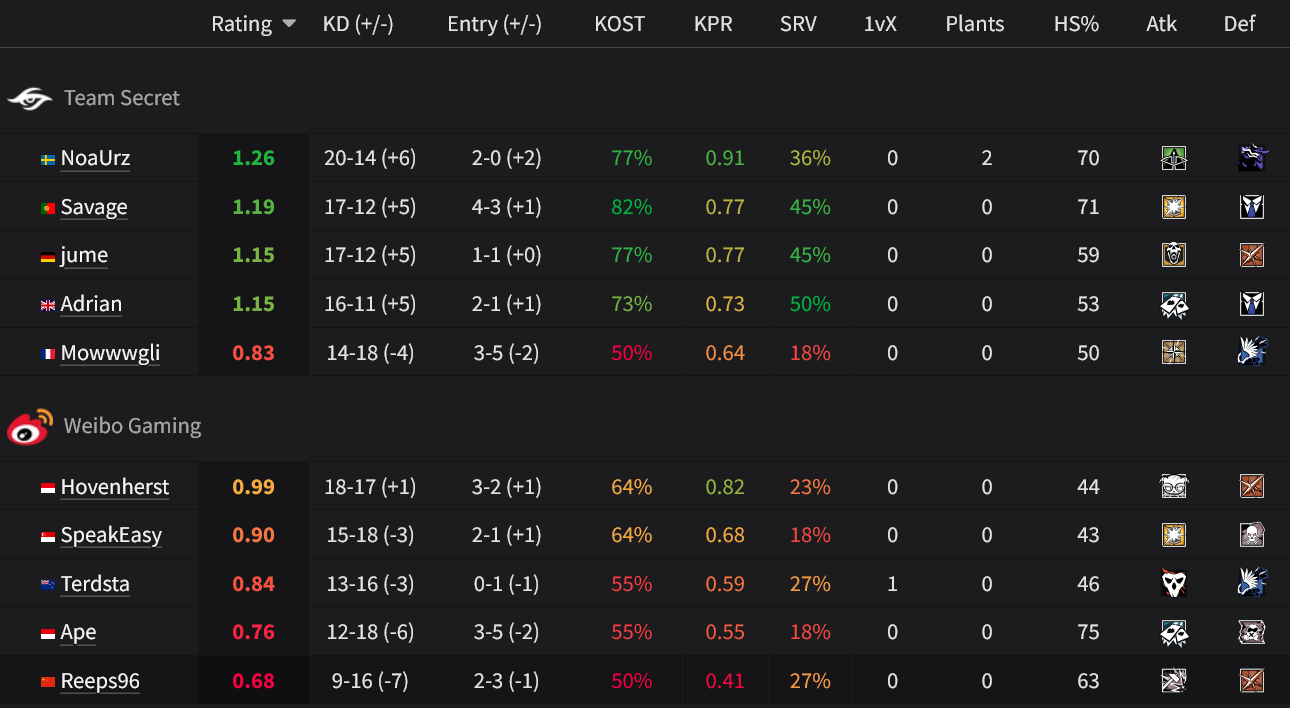Click the Rating sort dropdown arrow
Image resolution: width=1290 pixels, height=708 pixels.
point(289,24)
